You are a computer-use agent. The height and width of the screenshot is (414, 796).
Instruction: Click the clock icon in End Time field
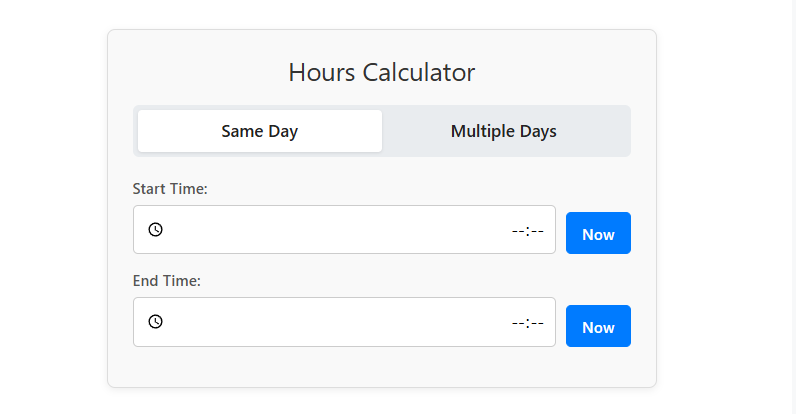(x=155, y=322)
